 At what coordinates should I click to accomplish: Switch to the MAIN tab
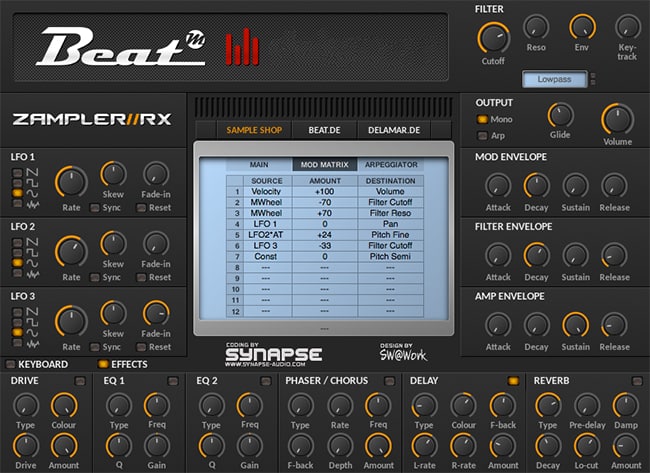(259, 165)
